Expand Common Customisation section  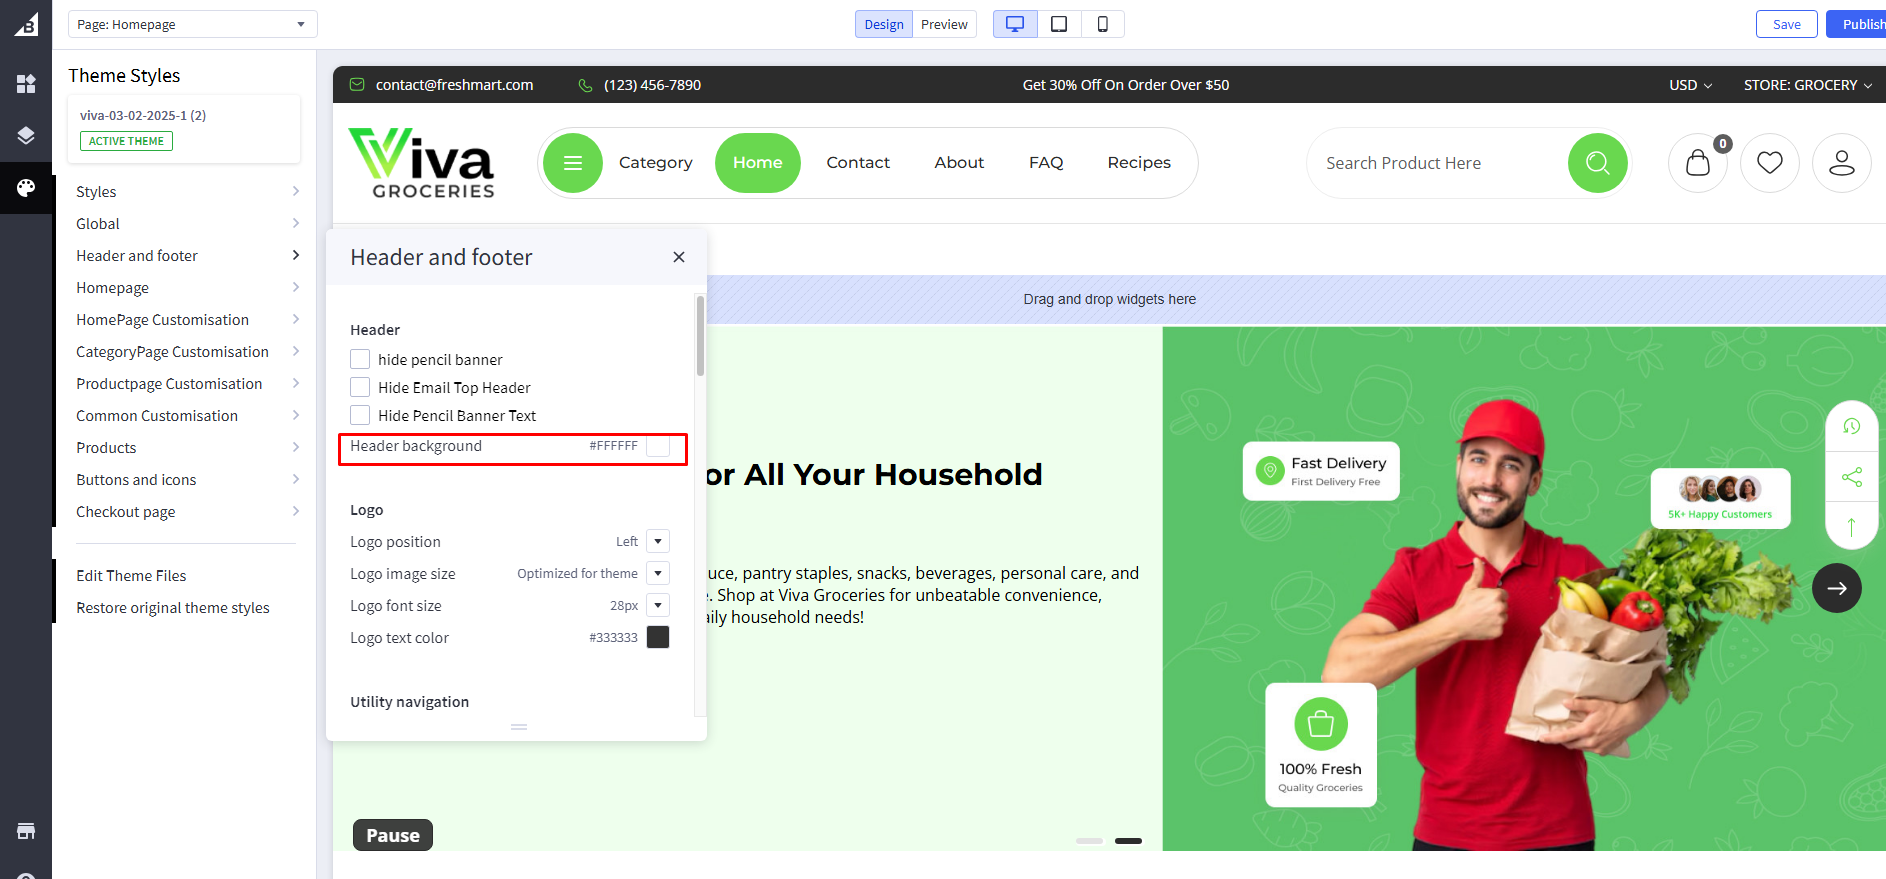tap(188, 415)
